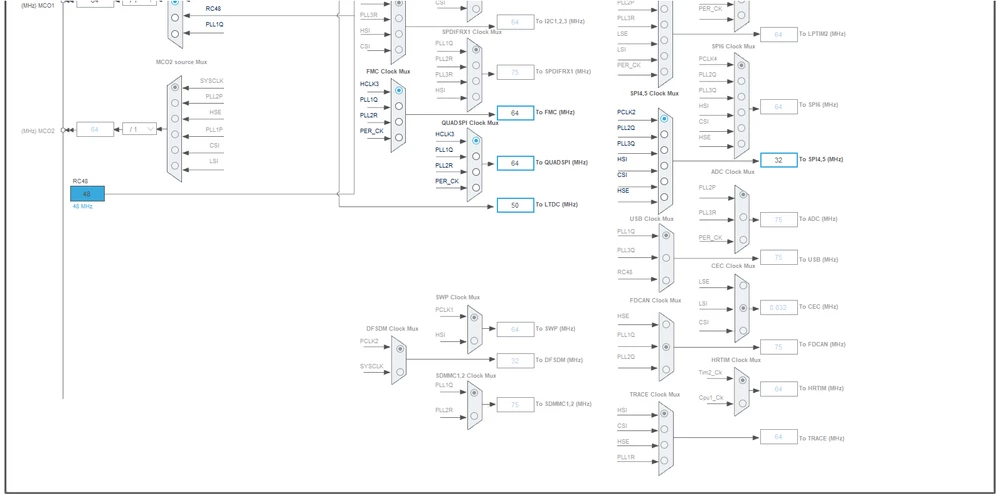Click the To SPI4,5 frequency field
The height and width of the screenshot is (497, 998).
[778, 160]
